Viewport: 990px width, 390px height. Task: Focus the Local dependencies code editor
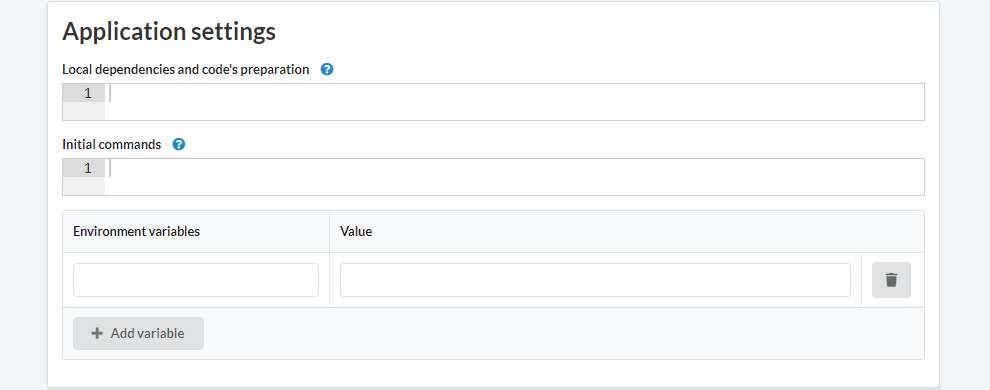[514, 102]
